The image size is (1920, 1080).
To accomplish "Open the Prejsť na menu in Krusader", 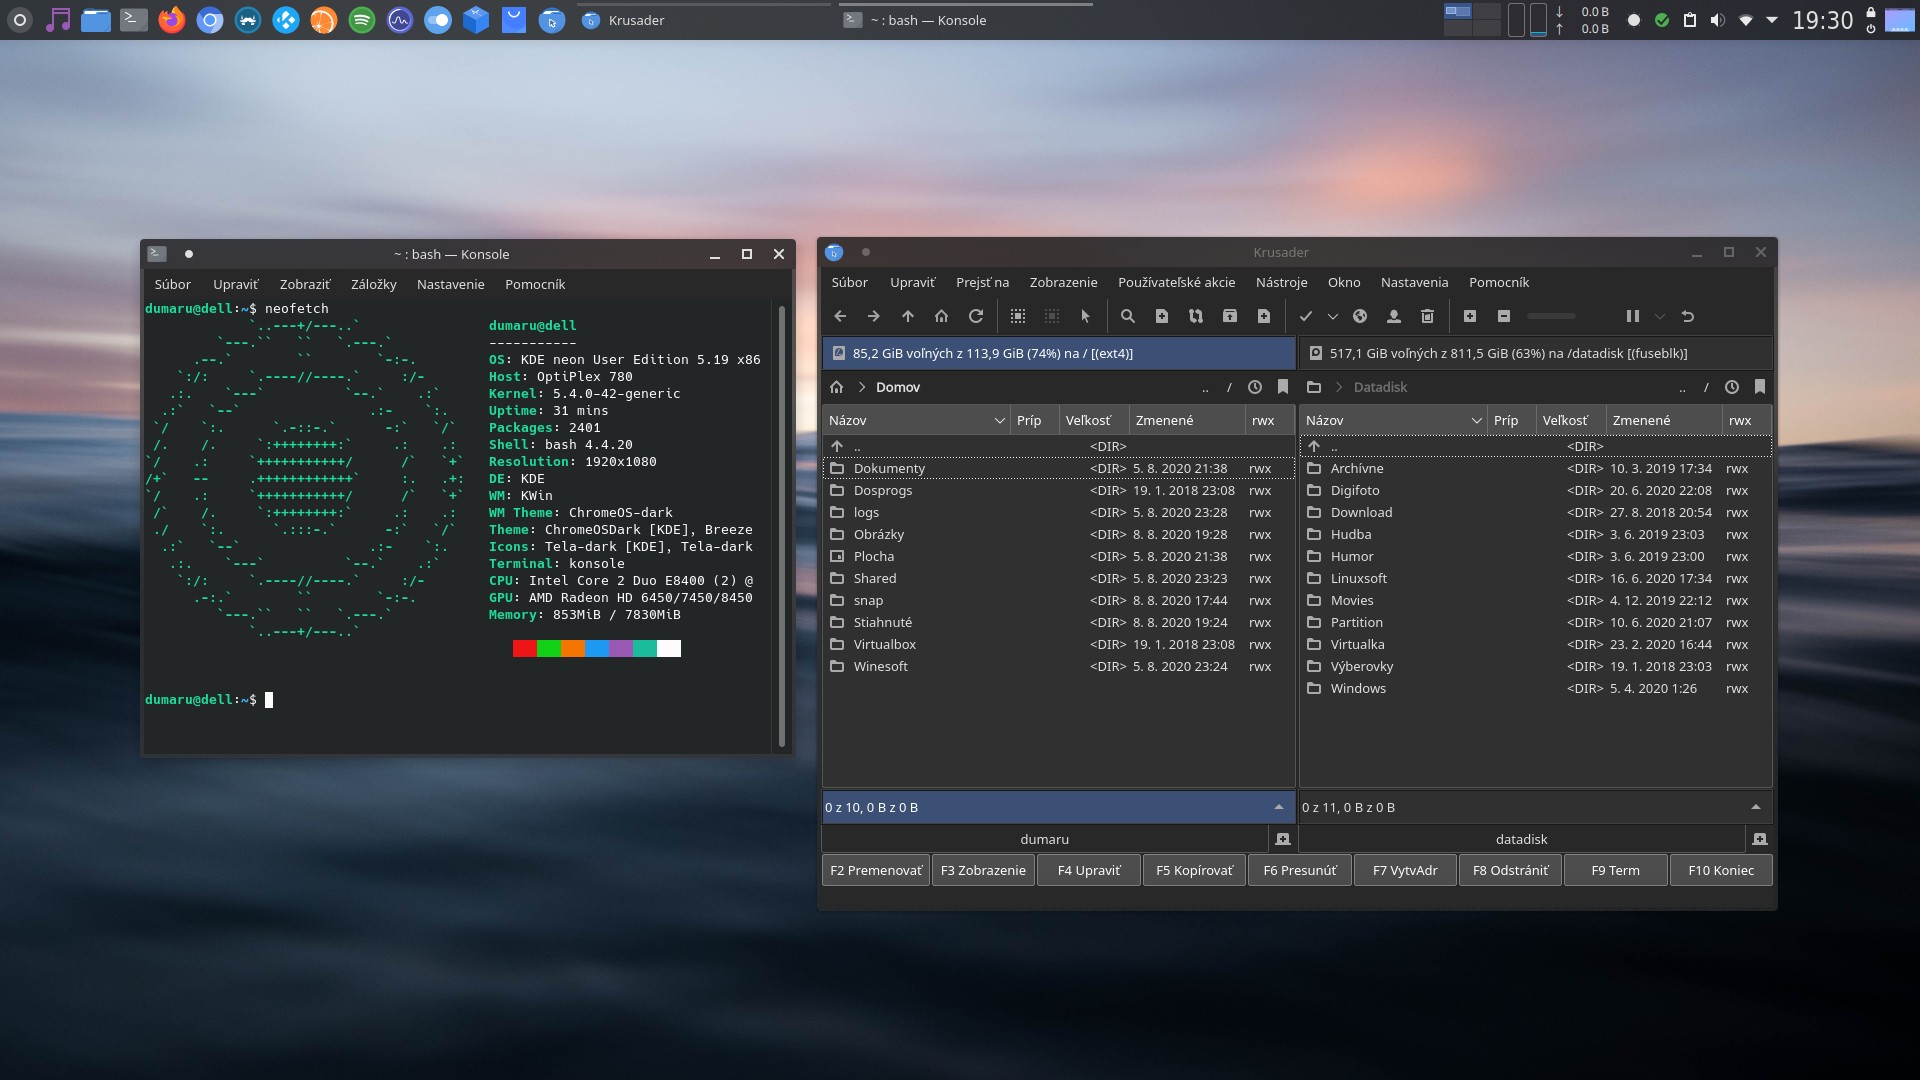I will [982, 282].
